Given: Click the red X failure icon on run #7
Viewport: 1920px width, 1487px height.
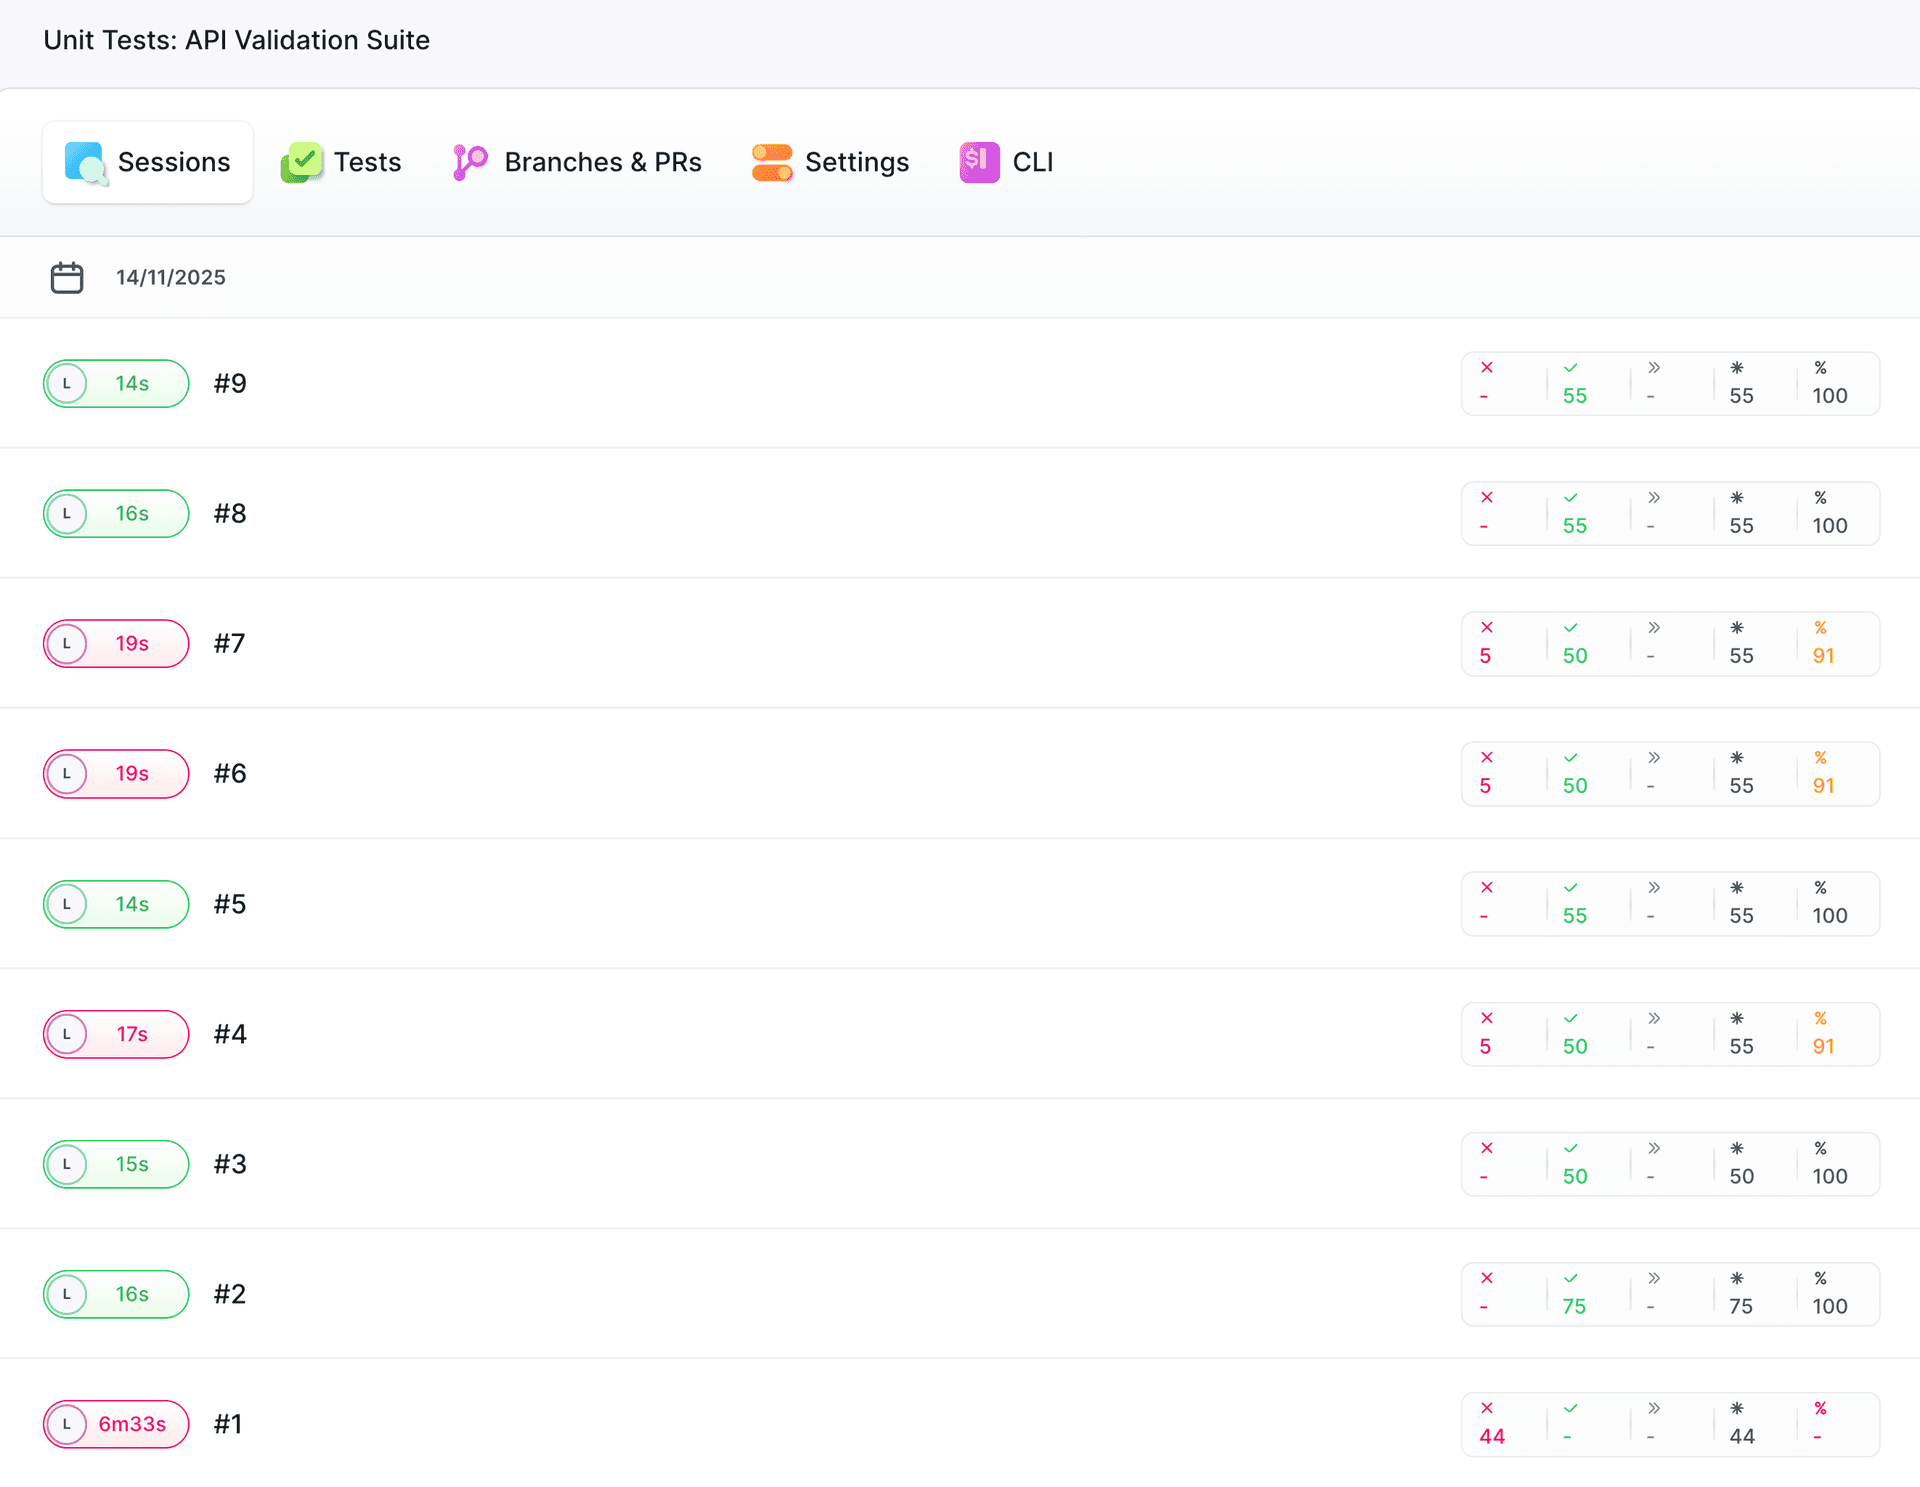Looking at the screenshot, I should coord(1487,628).
